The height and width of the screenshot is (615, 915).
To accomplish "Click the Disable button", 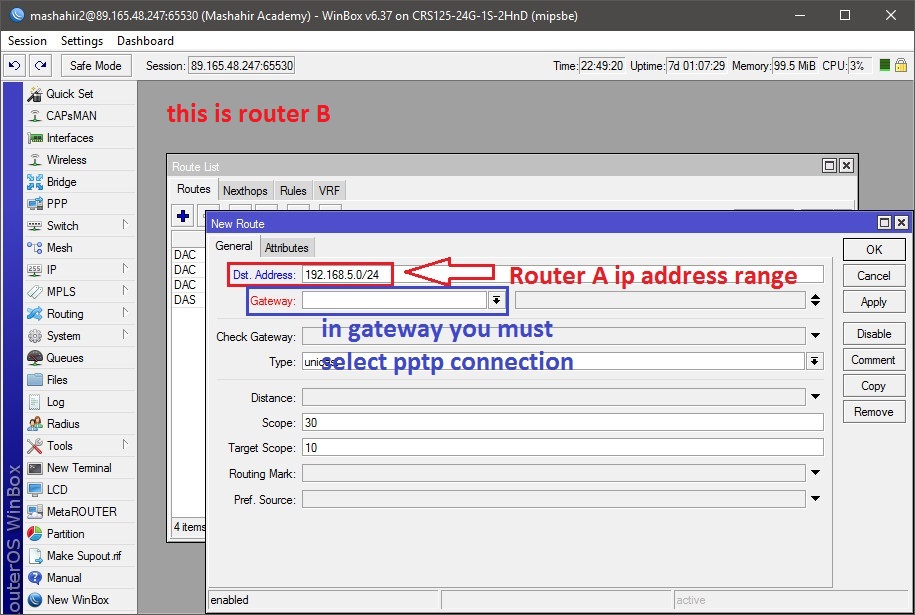I will 874,334.
